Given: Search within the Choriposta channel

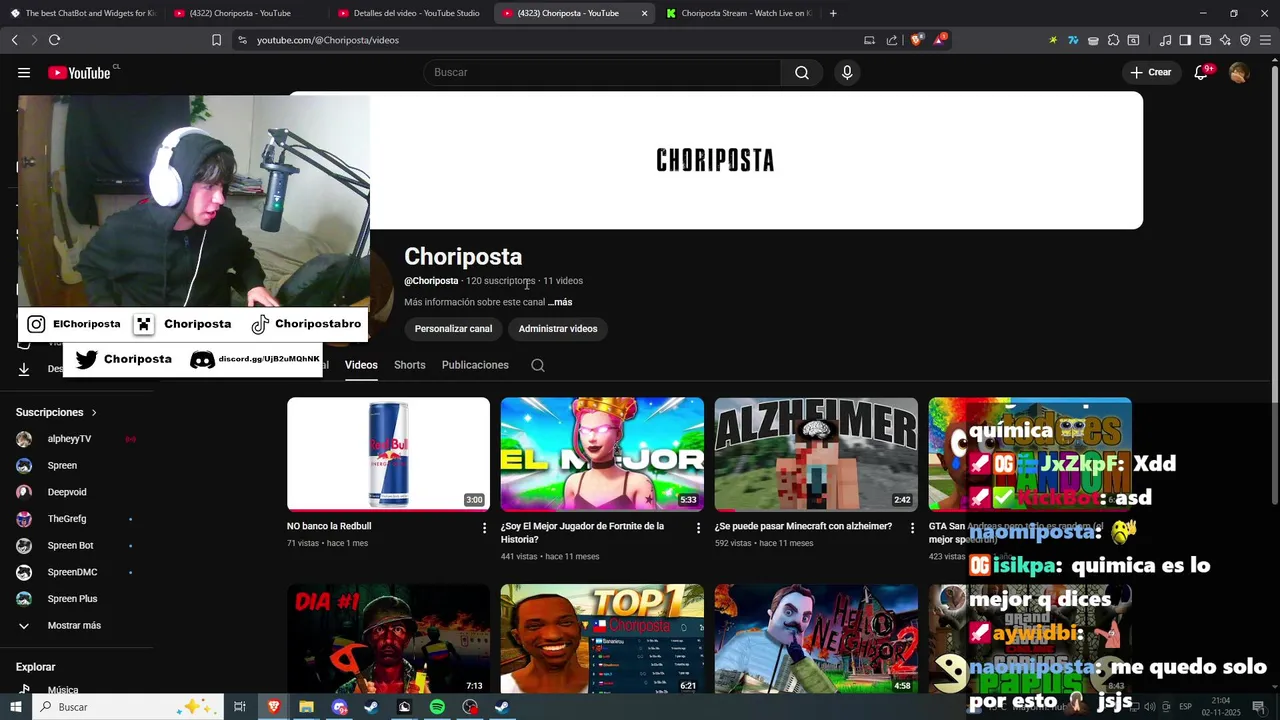Looking at the screenshot, I should (538, 365).
